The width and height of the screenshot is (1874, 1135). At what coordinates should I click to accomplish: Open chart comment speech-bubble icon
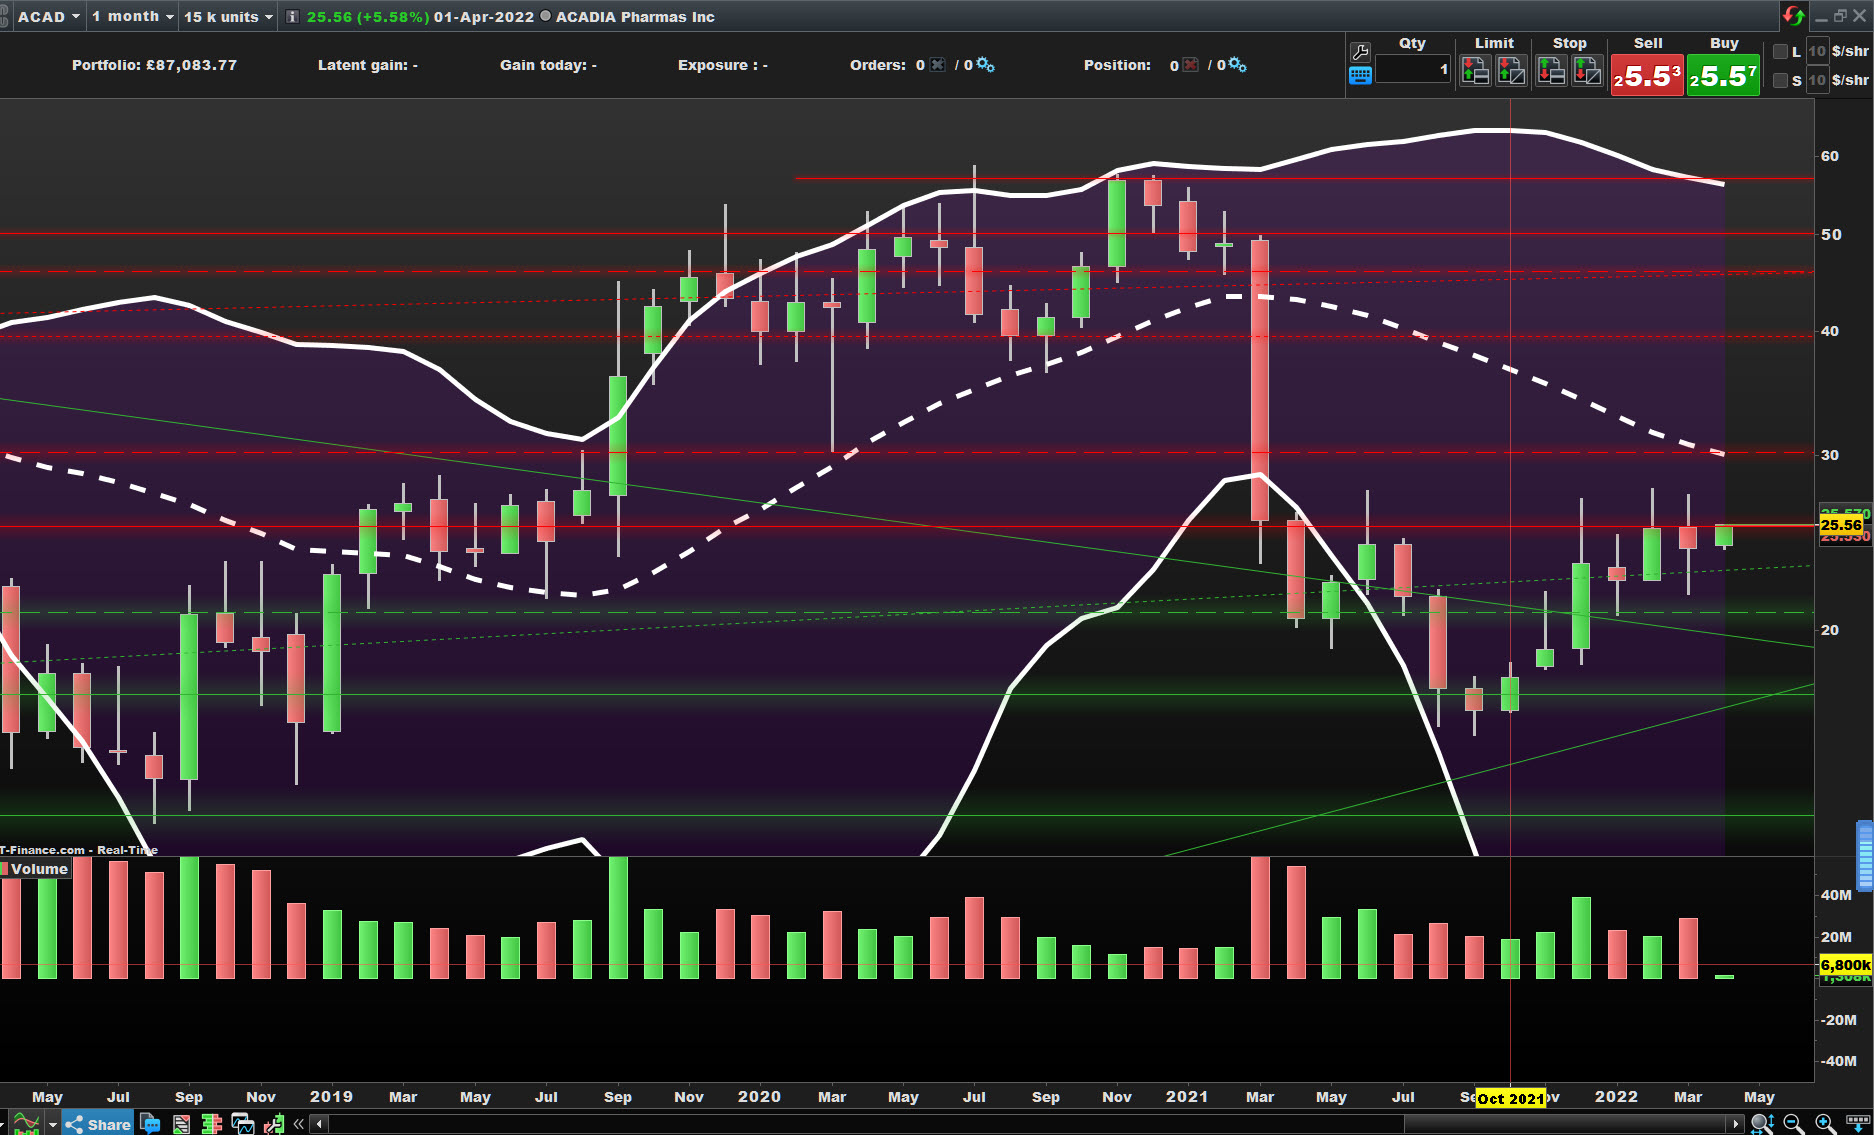click(x=150, y=1124)
